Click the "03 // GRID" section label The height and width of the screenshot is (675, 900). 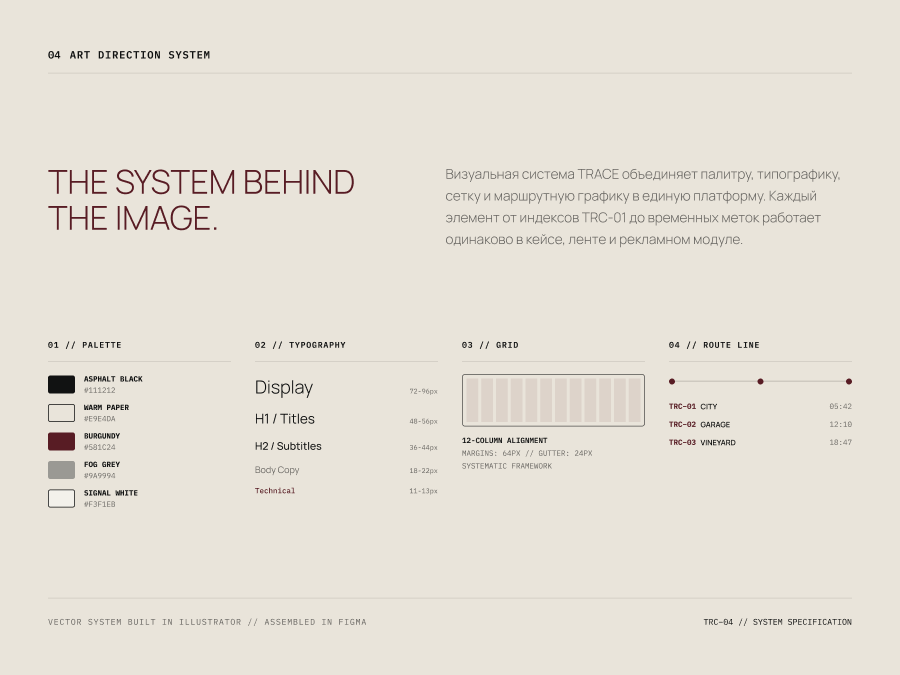coord(490,345)
